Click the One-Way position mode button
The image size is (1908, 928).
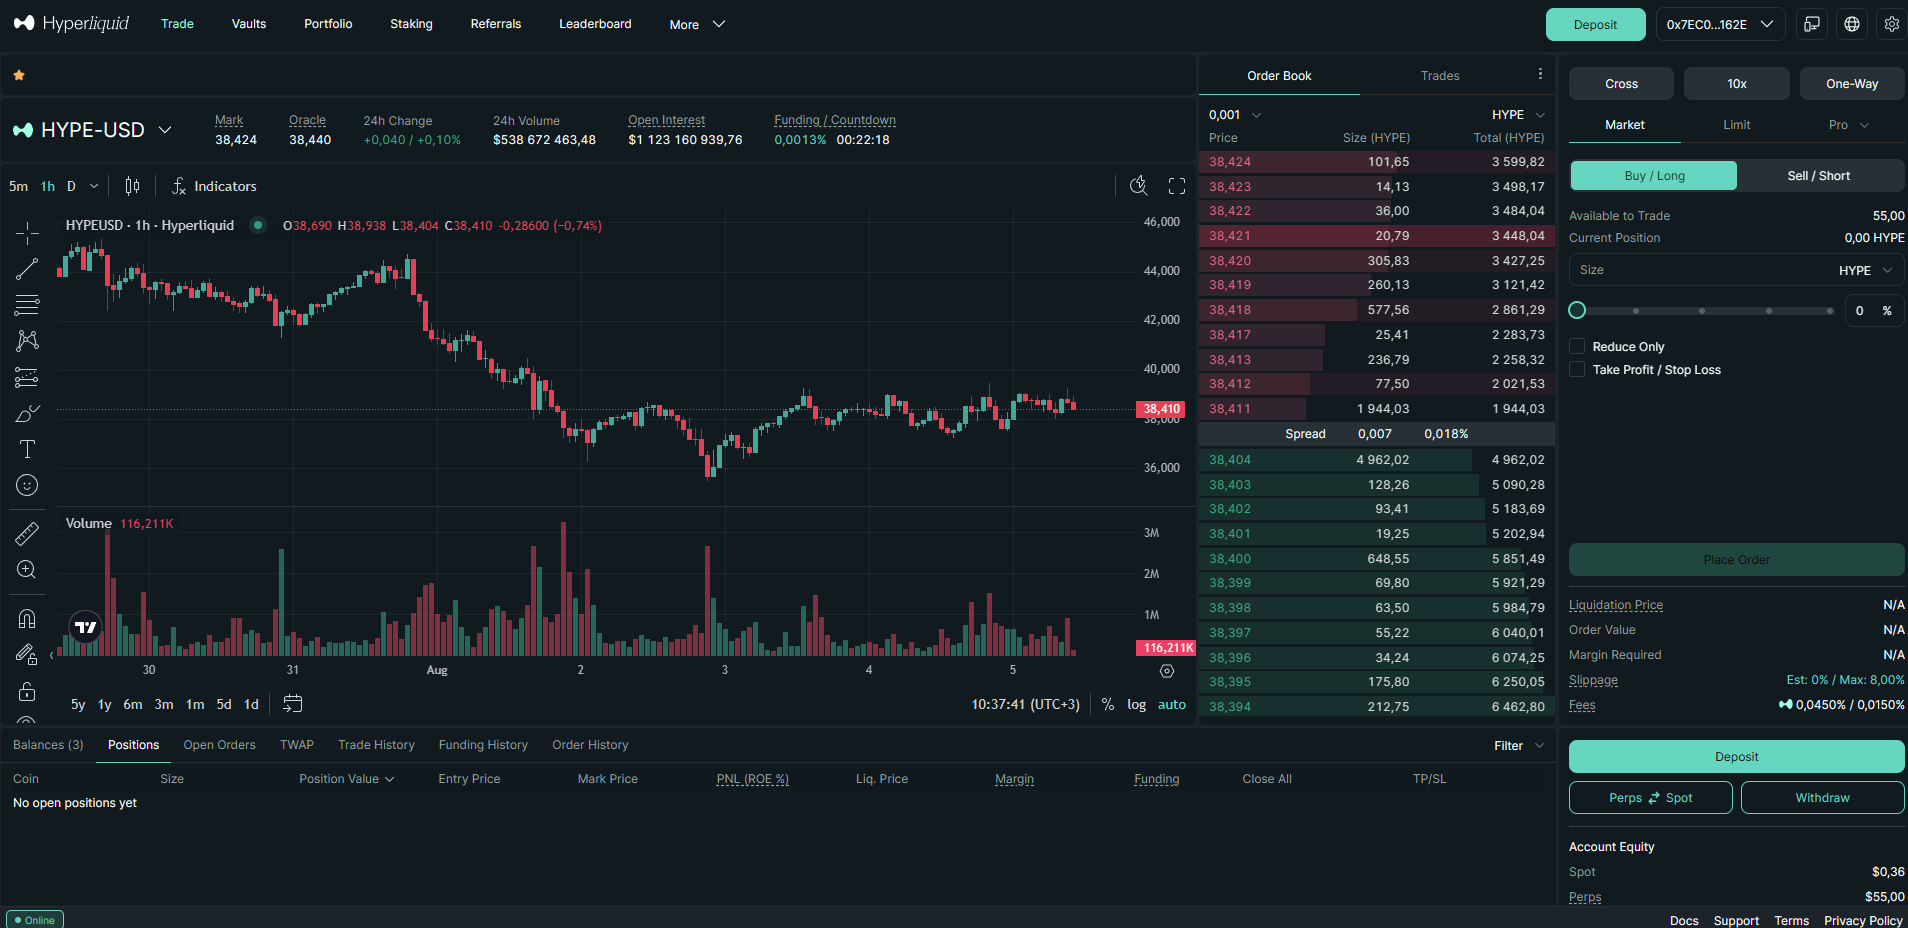tap(1851, 84)
